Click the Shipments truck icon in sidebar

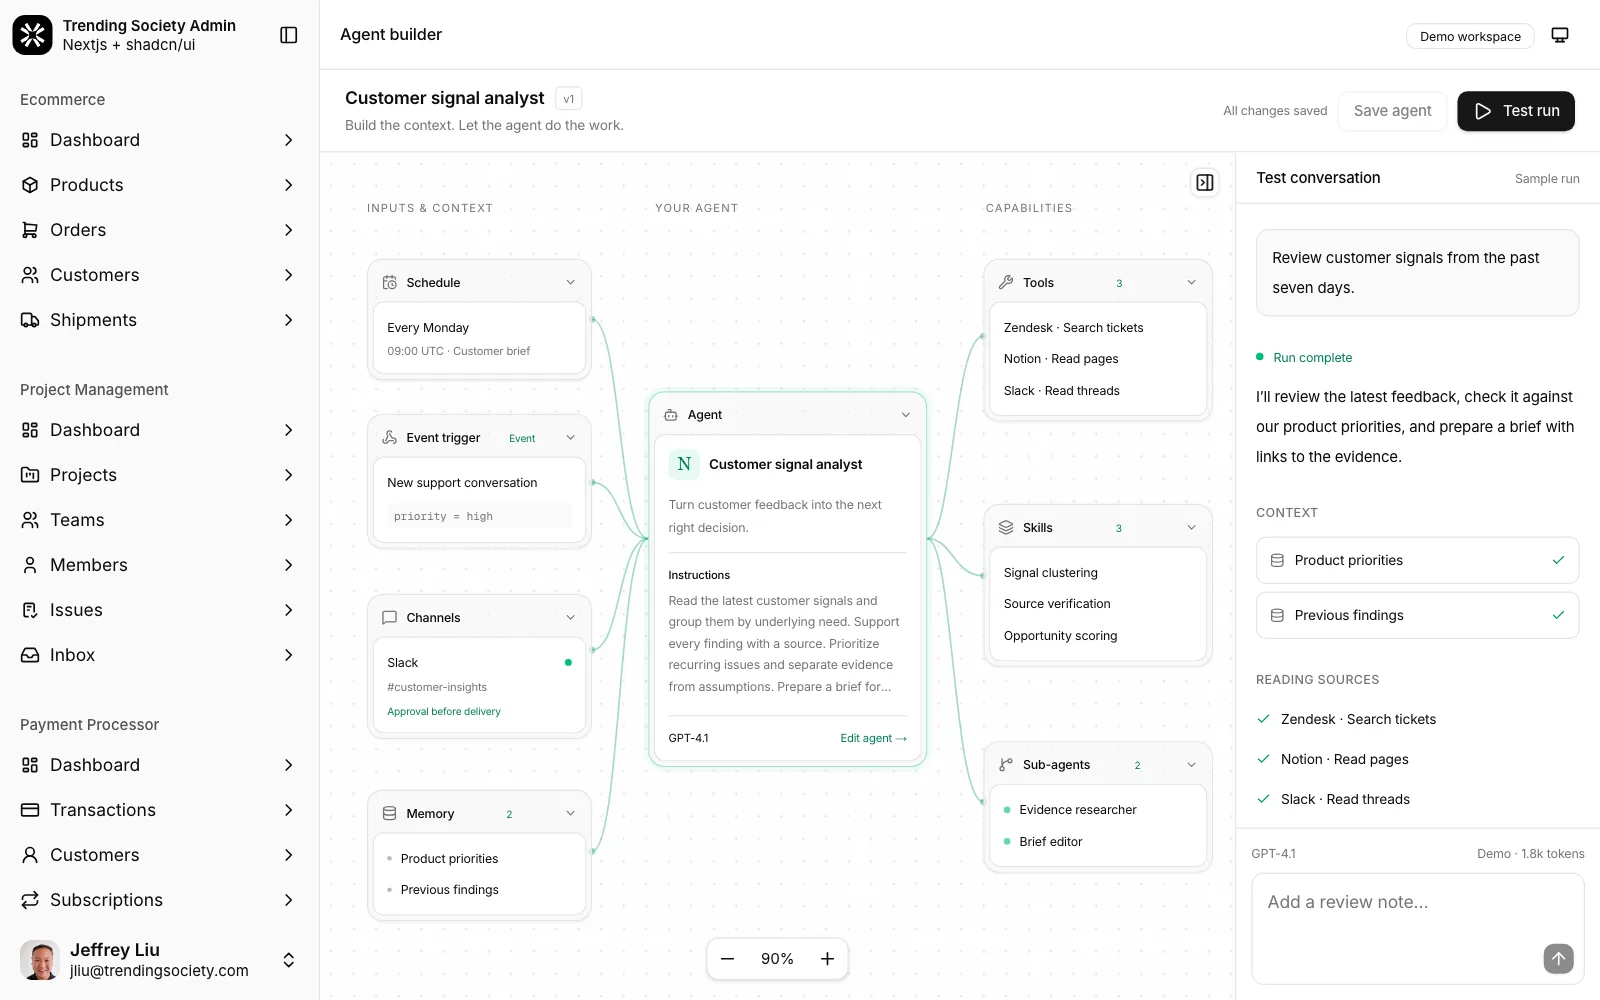[x=30, y=320]
